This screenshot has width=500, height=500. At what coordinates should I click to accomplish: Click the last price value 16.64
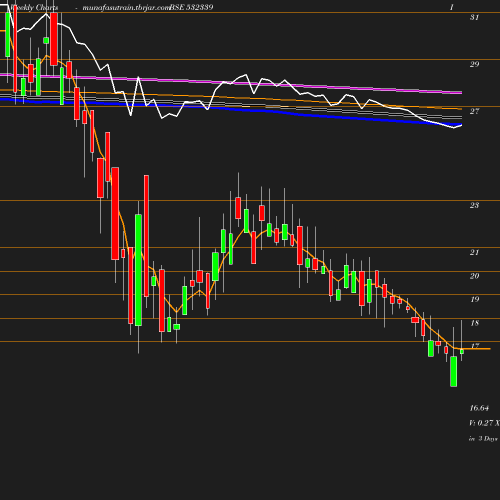(x=479, y=408)
